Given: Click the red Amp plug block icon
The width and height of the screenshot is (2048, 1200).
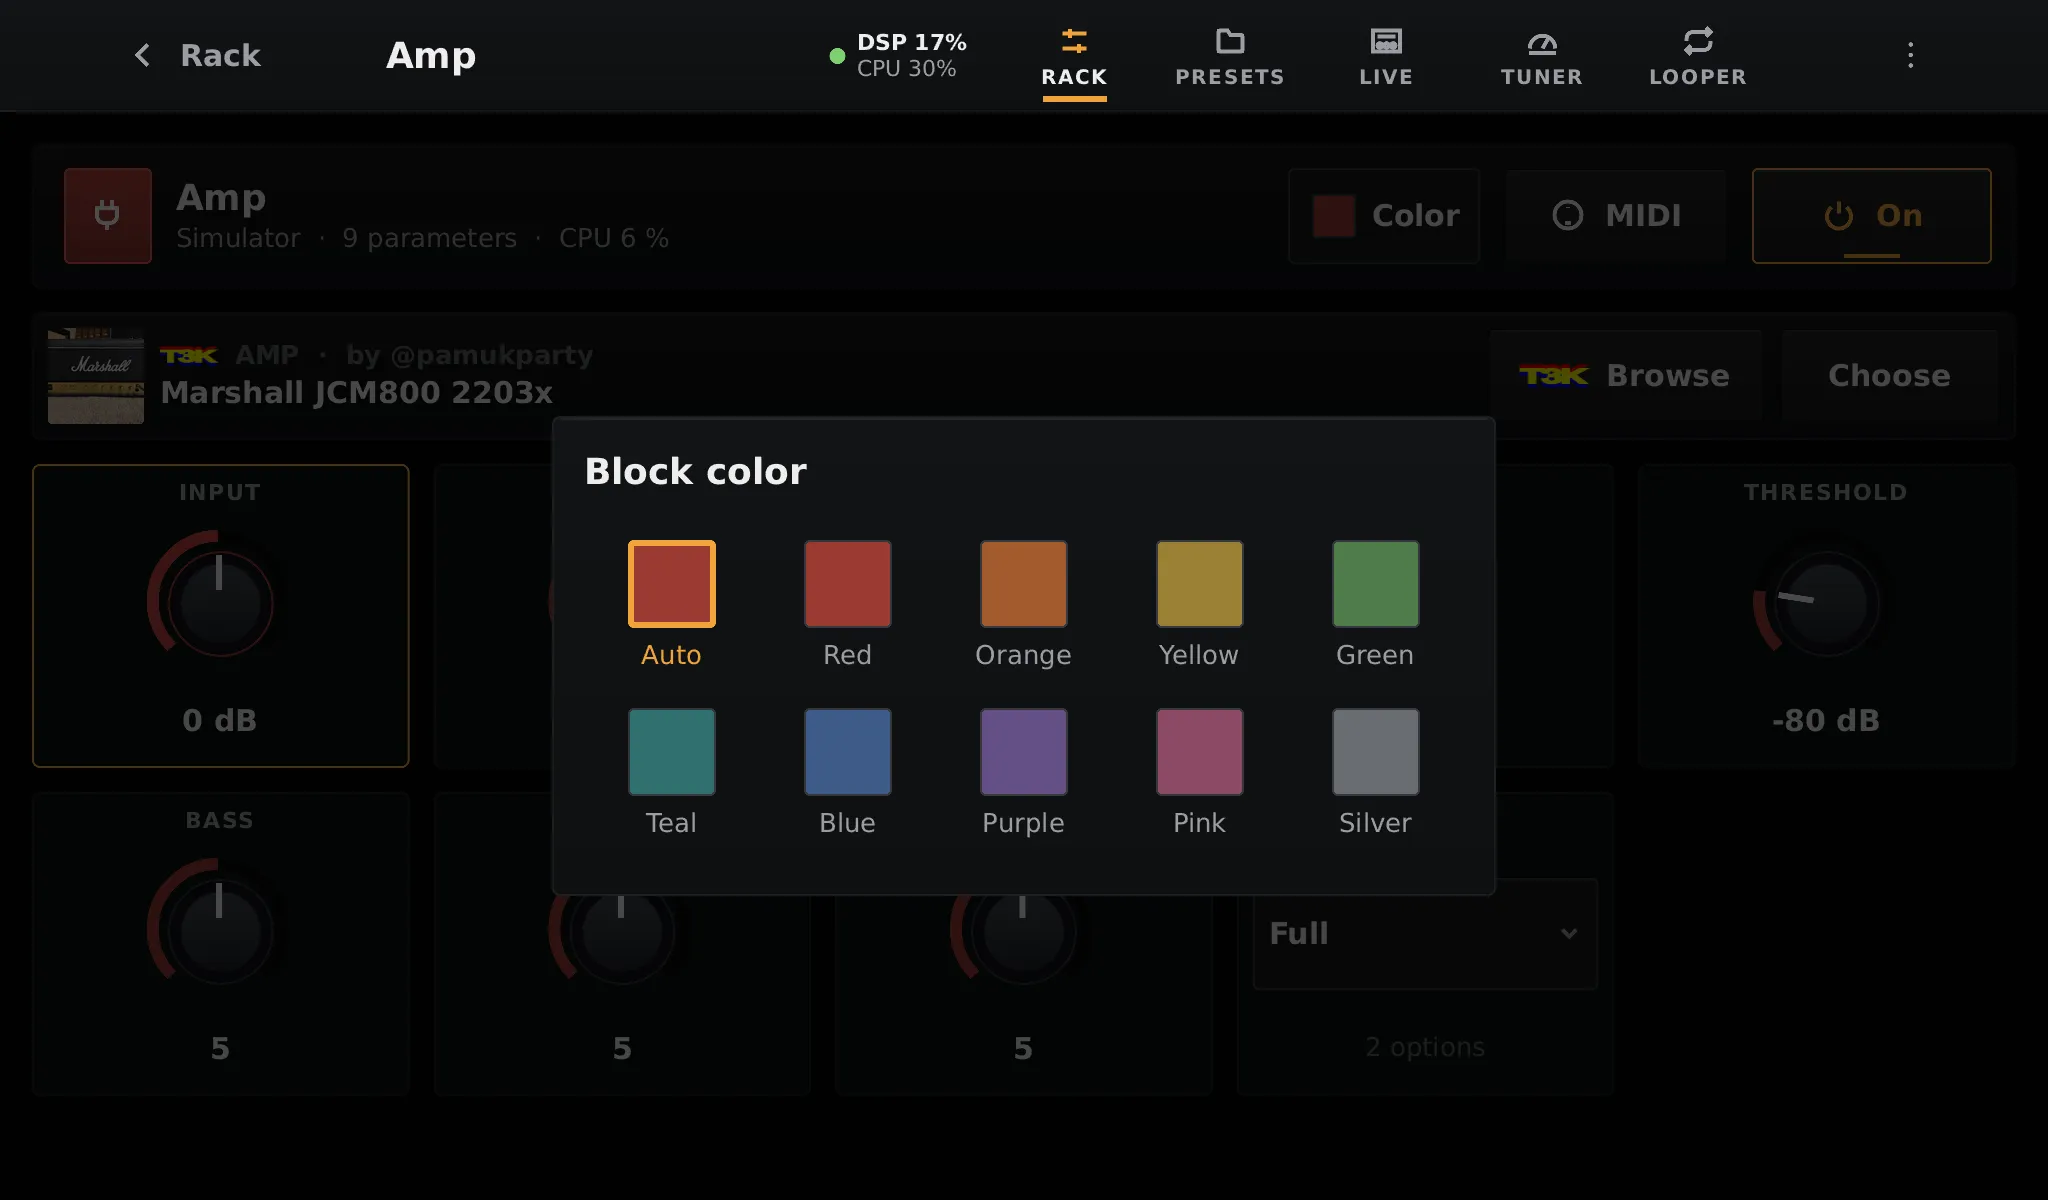Looking at the screenshot, I should pos(108,216).
